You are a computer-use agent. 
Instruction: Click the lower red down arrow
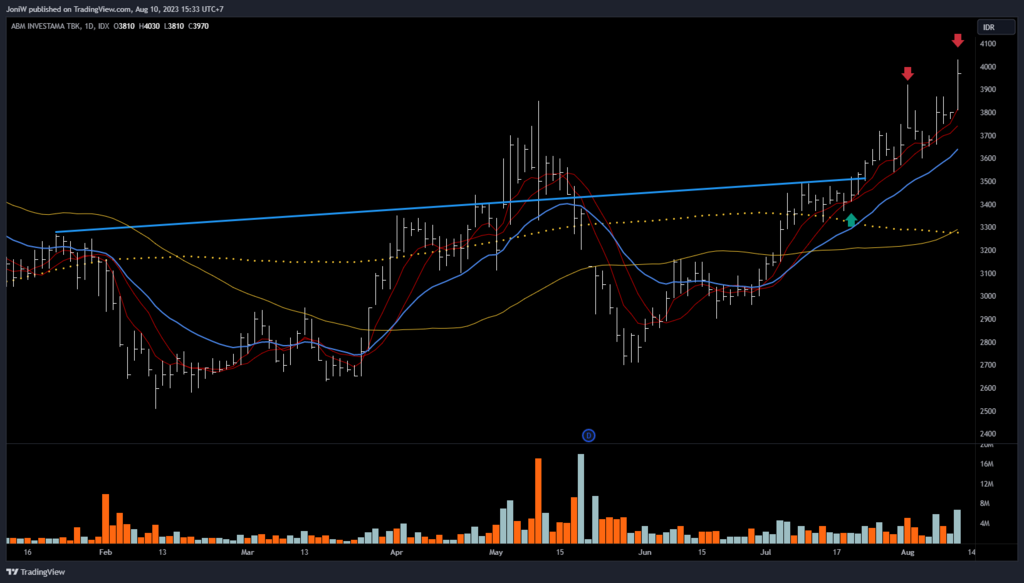click(907, 74)
